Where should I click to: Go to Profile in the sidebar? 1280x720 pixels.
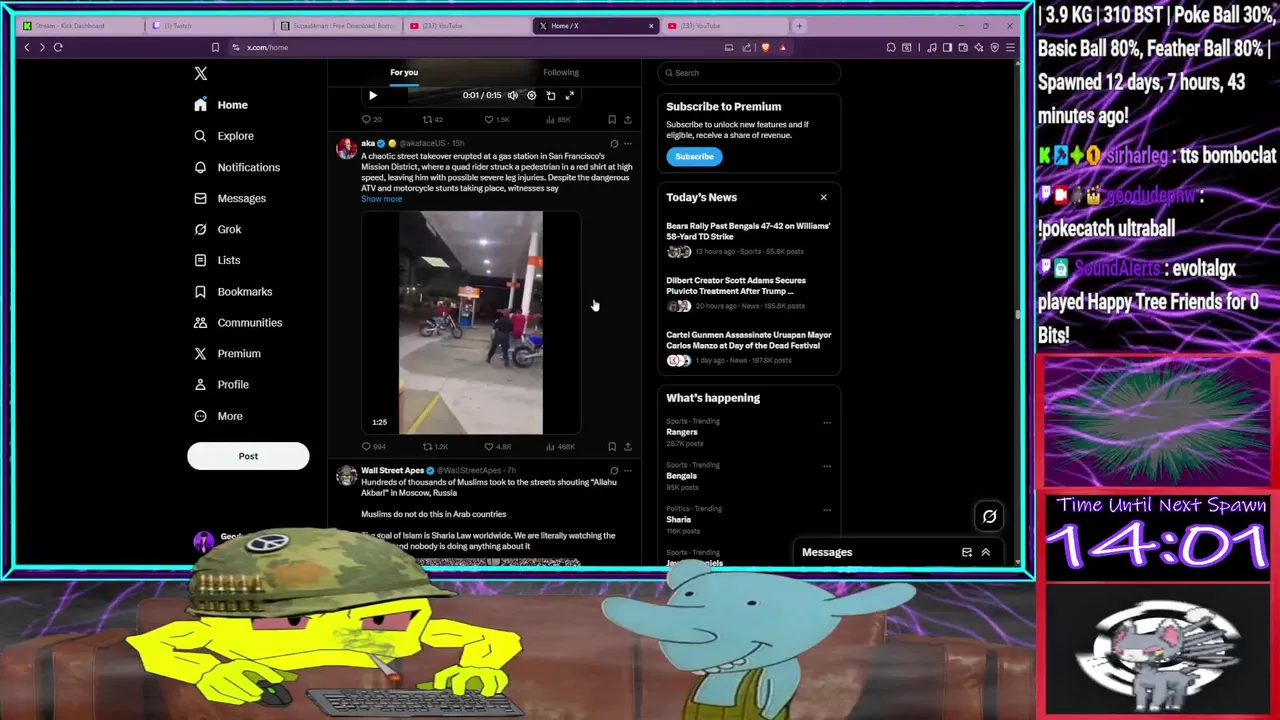[x=221, y=384]
